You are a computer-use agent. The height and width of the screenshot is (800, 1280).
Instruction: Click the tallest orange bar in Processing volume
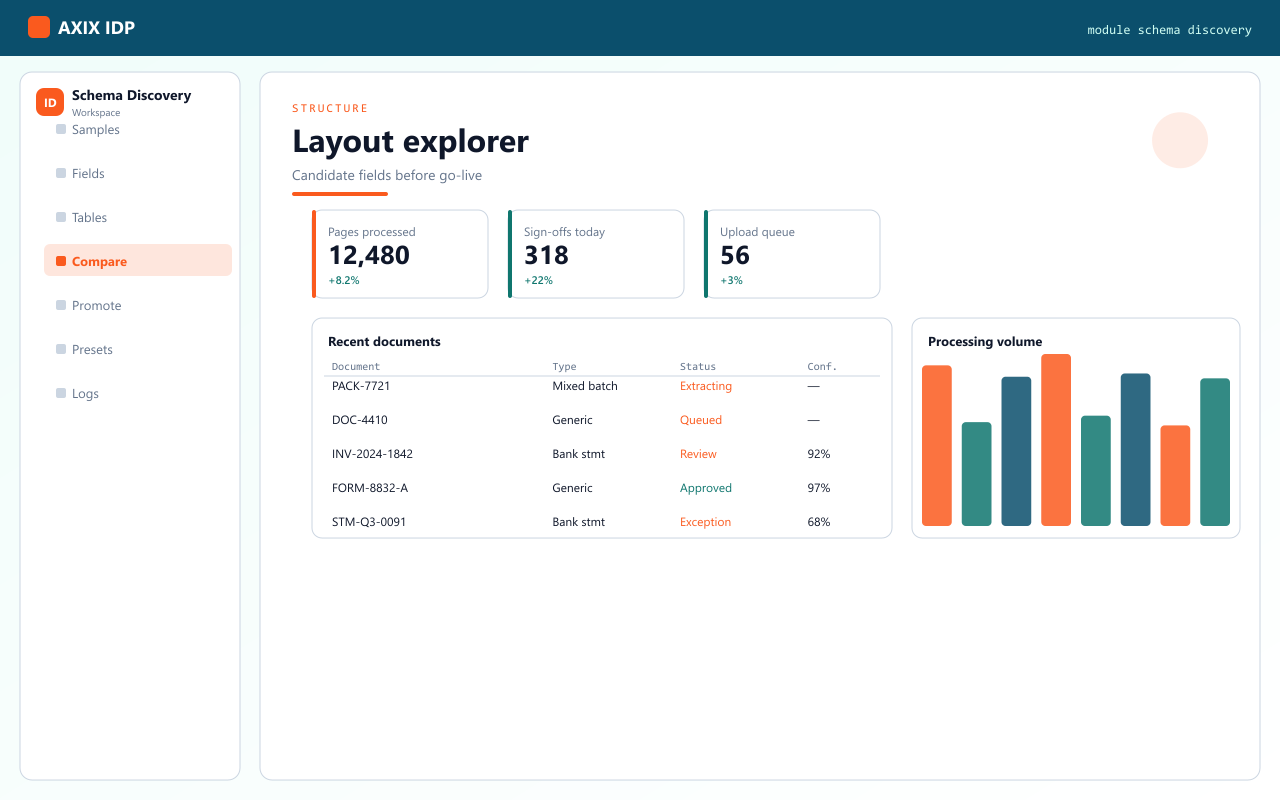[1056, 440]
